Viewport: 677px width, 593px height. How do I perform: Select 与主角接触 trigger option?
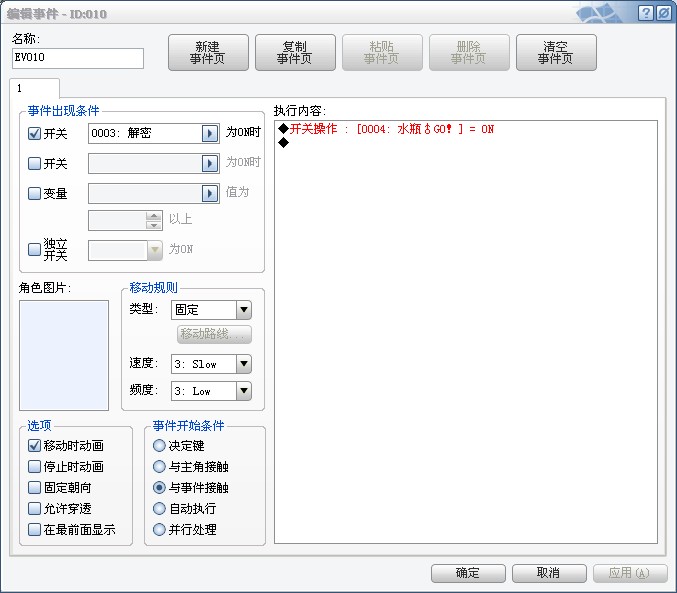pyautogui.click(x=159, y=466)
